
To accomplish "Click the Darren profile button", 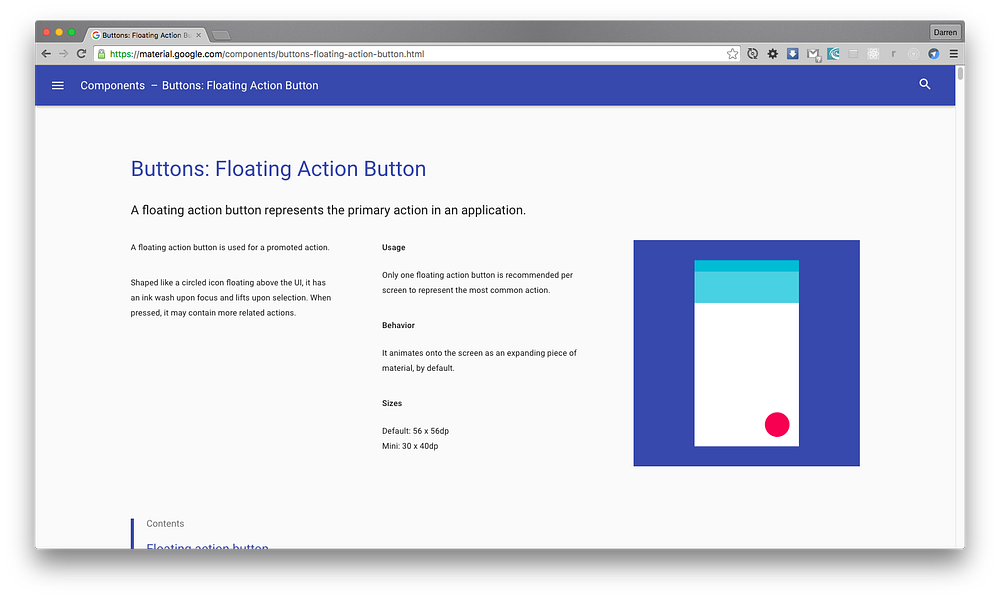I will pos(945,33).
